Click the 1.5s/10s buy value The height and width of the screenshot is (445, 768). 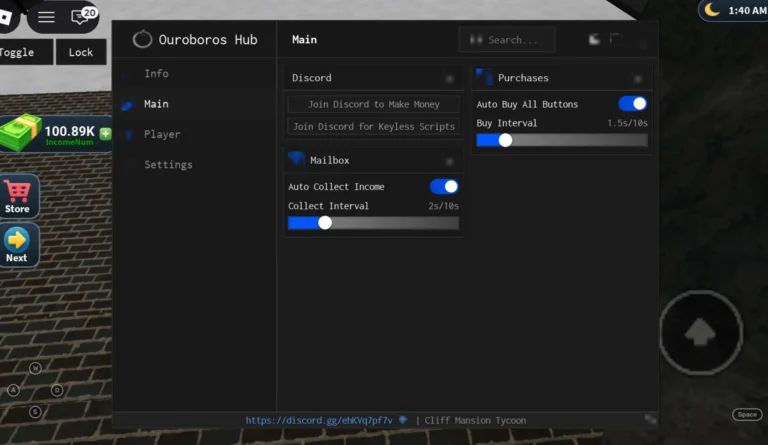pyautogui.click(x=627, y=123)
